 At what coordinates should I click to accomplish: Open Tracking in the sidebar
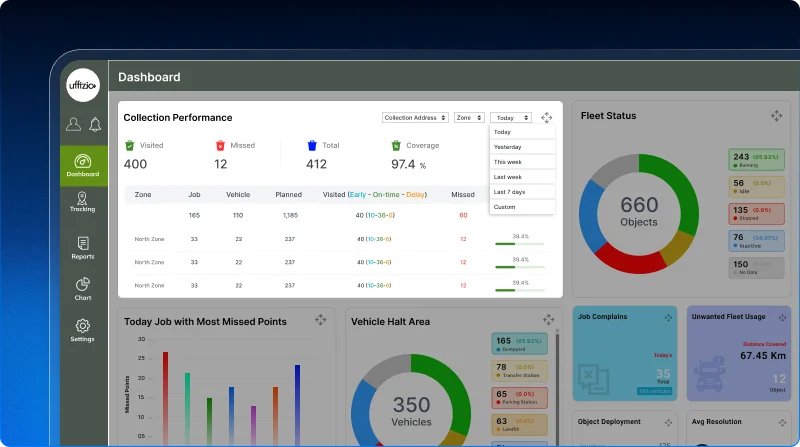coord(82,202)
